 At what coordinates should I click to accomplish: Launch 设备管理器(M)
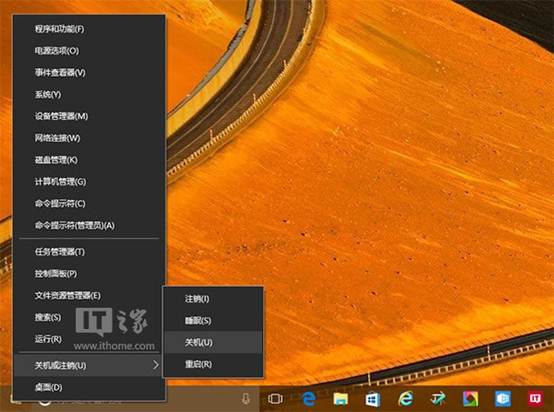coord(89,116)
